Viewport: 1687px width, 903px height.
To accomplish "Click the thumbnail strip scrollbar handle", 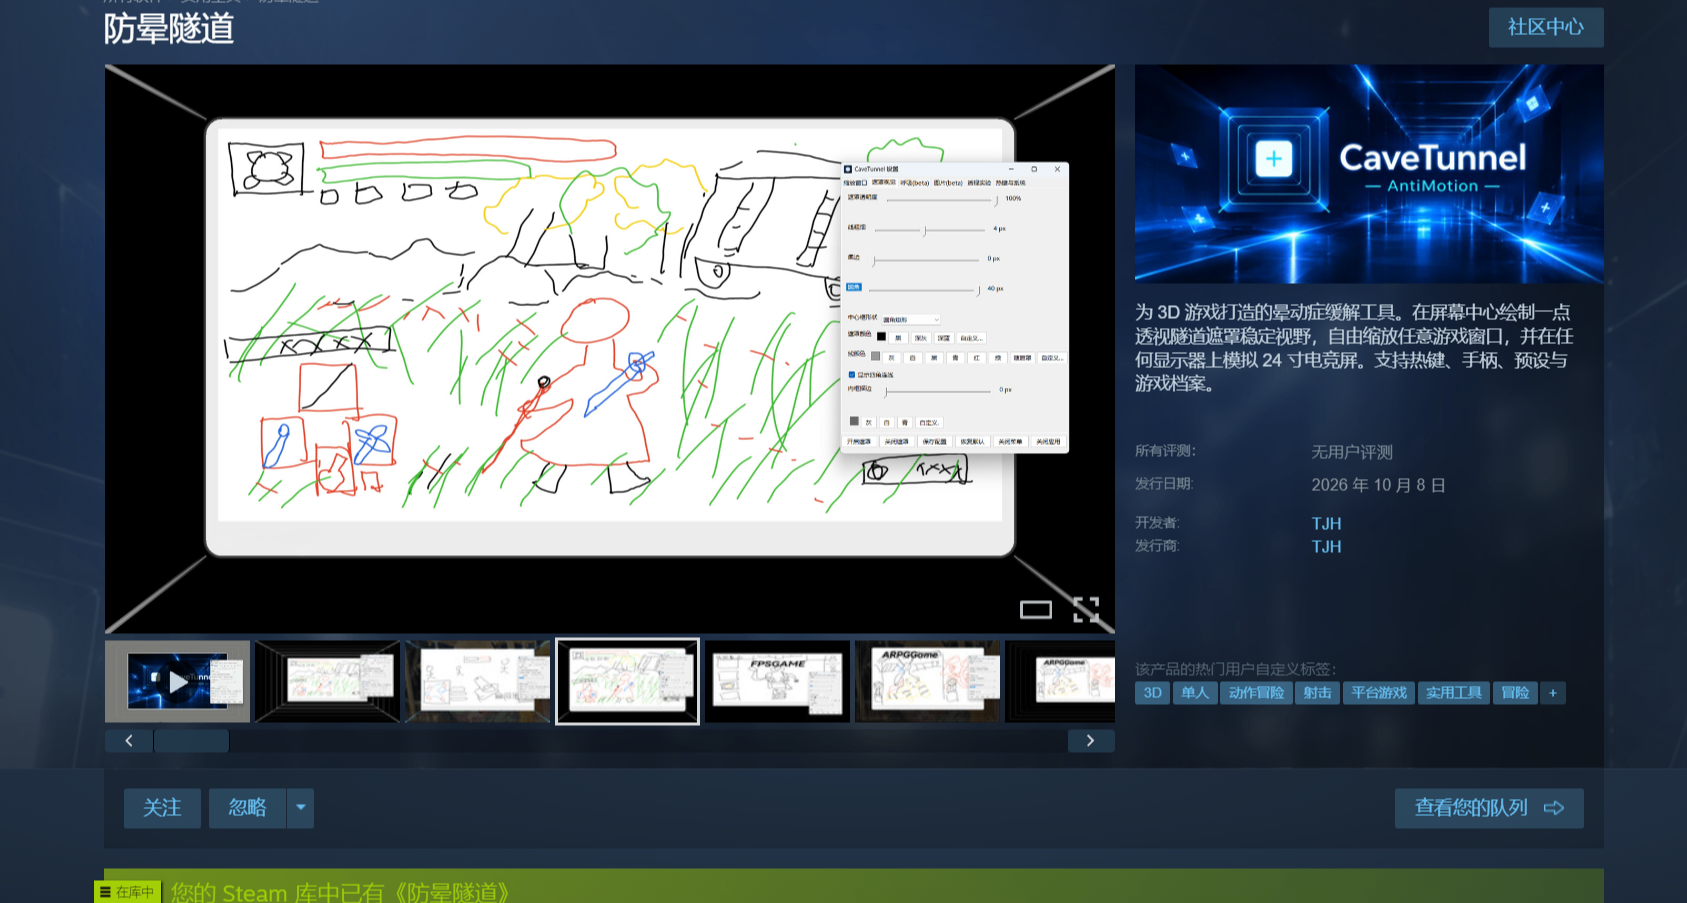I will (191, 741).
